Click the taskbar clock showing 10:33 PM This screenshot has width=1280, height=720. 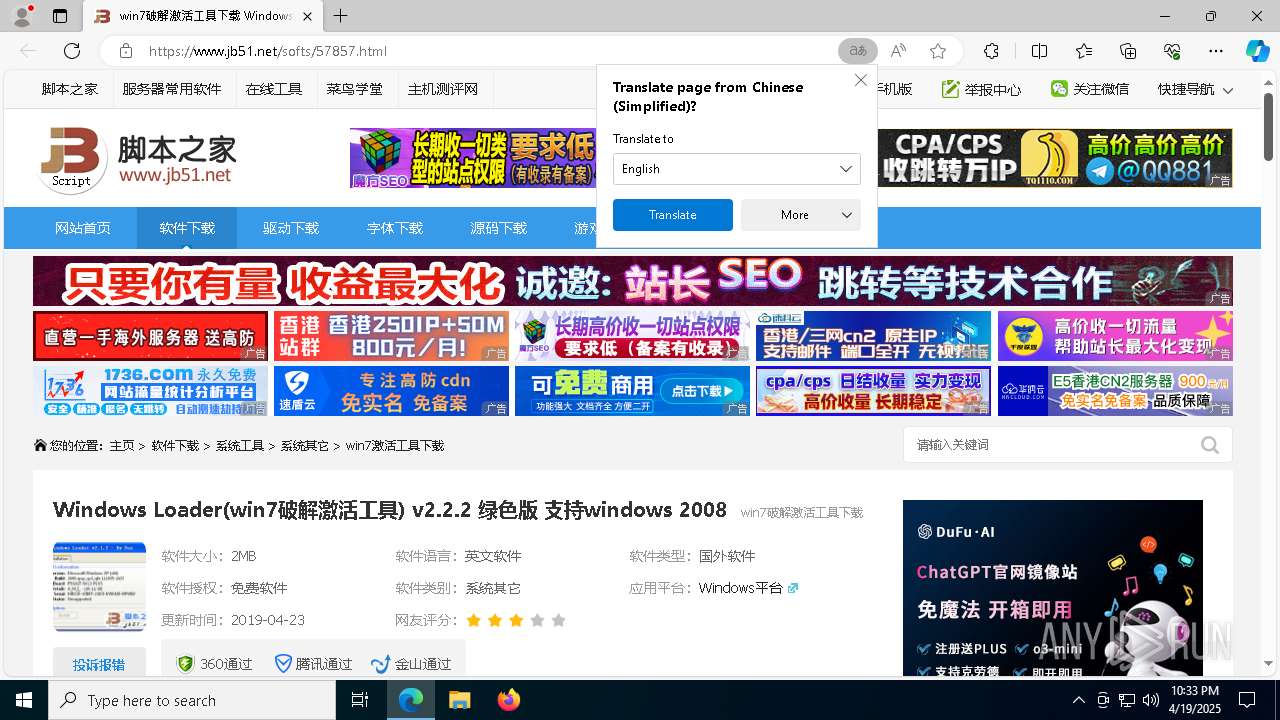pyautogui.click(x=1195, y=700)
